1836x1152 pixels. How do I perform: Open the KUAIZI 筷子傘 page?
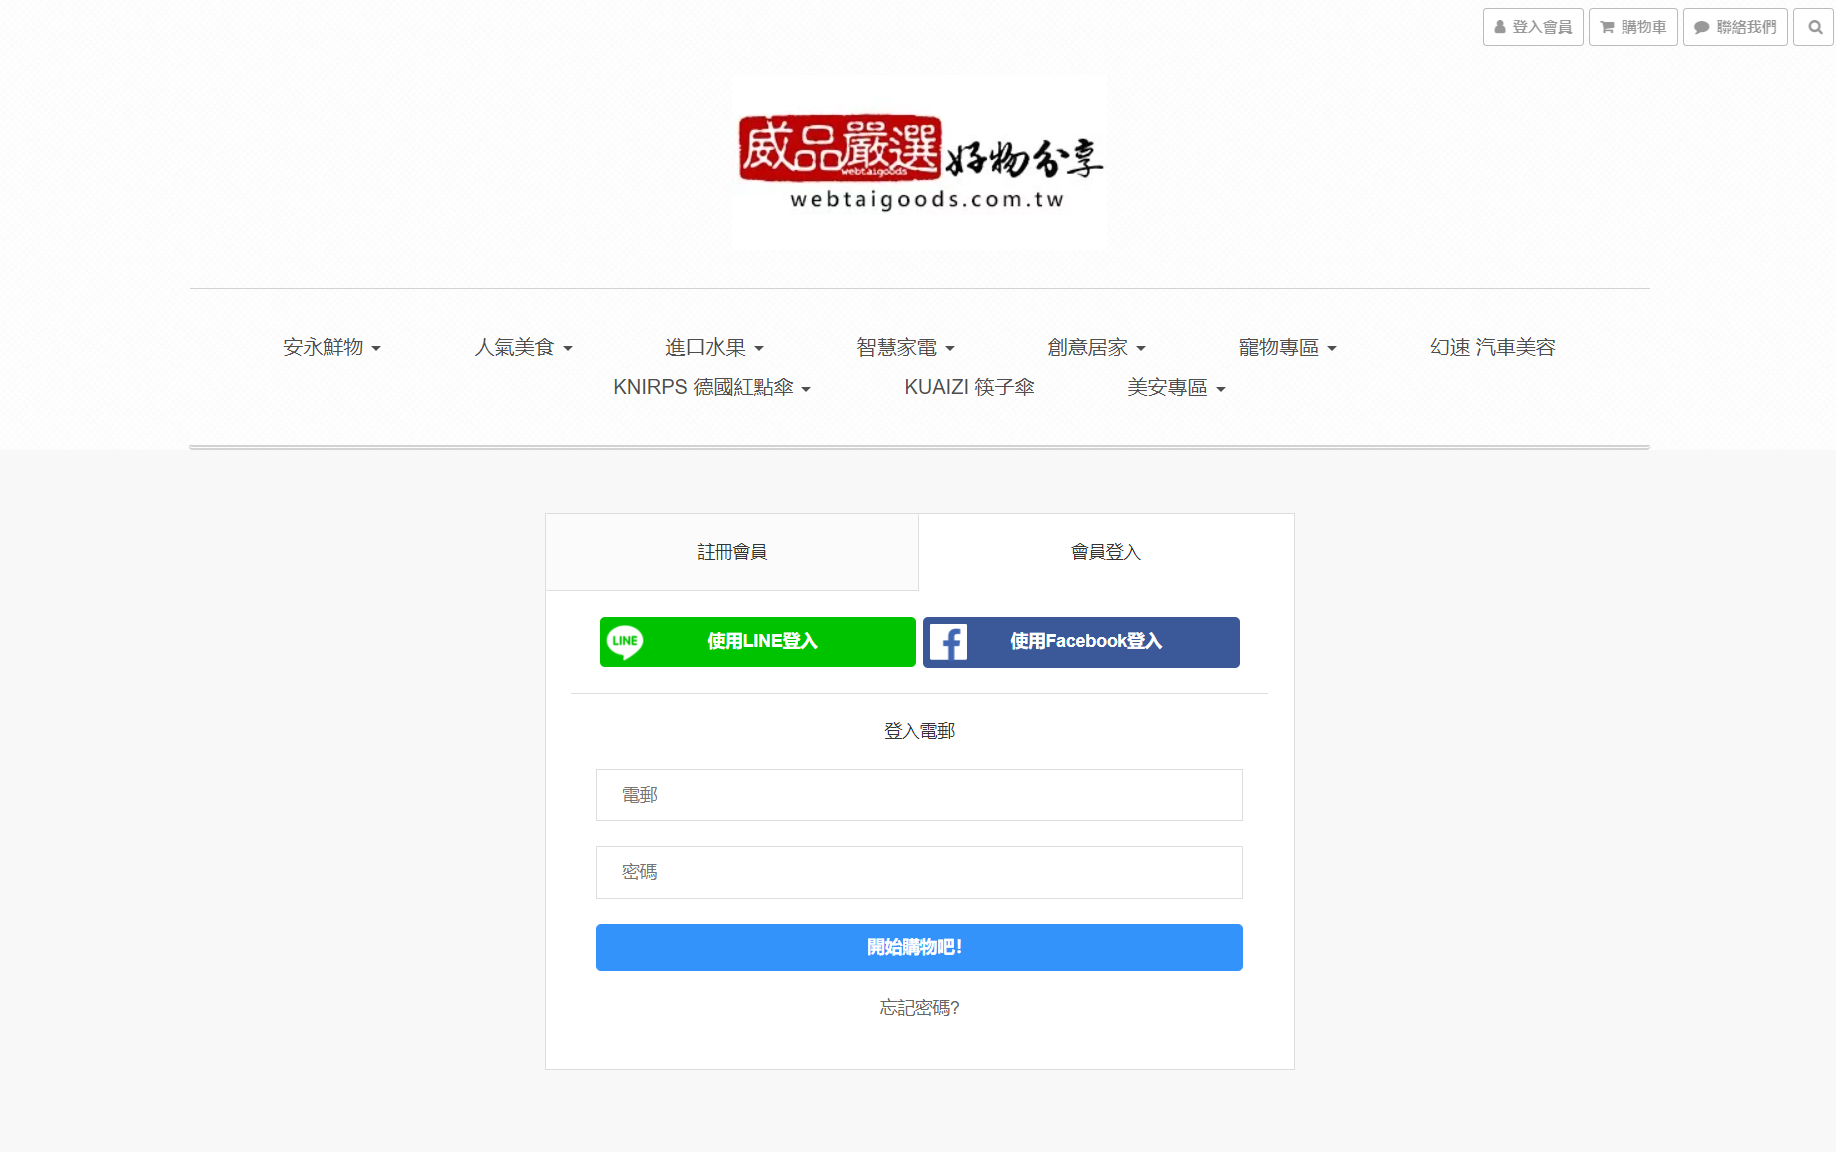[969, 387]
